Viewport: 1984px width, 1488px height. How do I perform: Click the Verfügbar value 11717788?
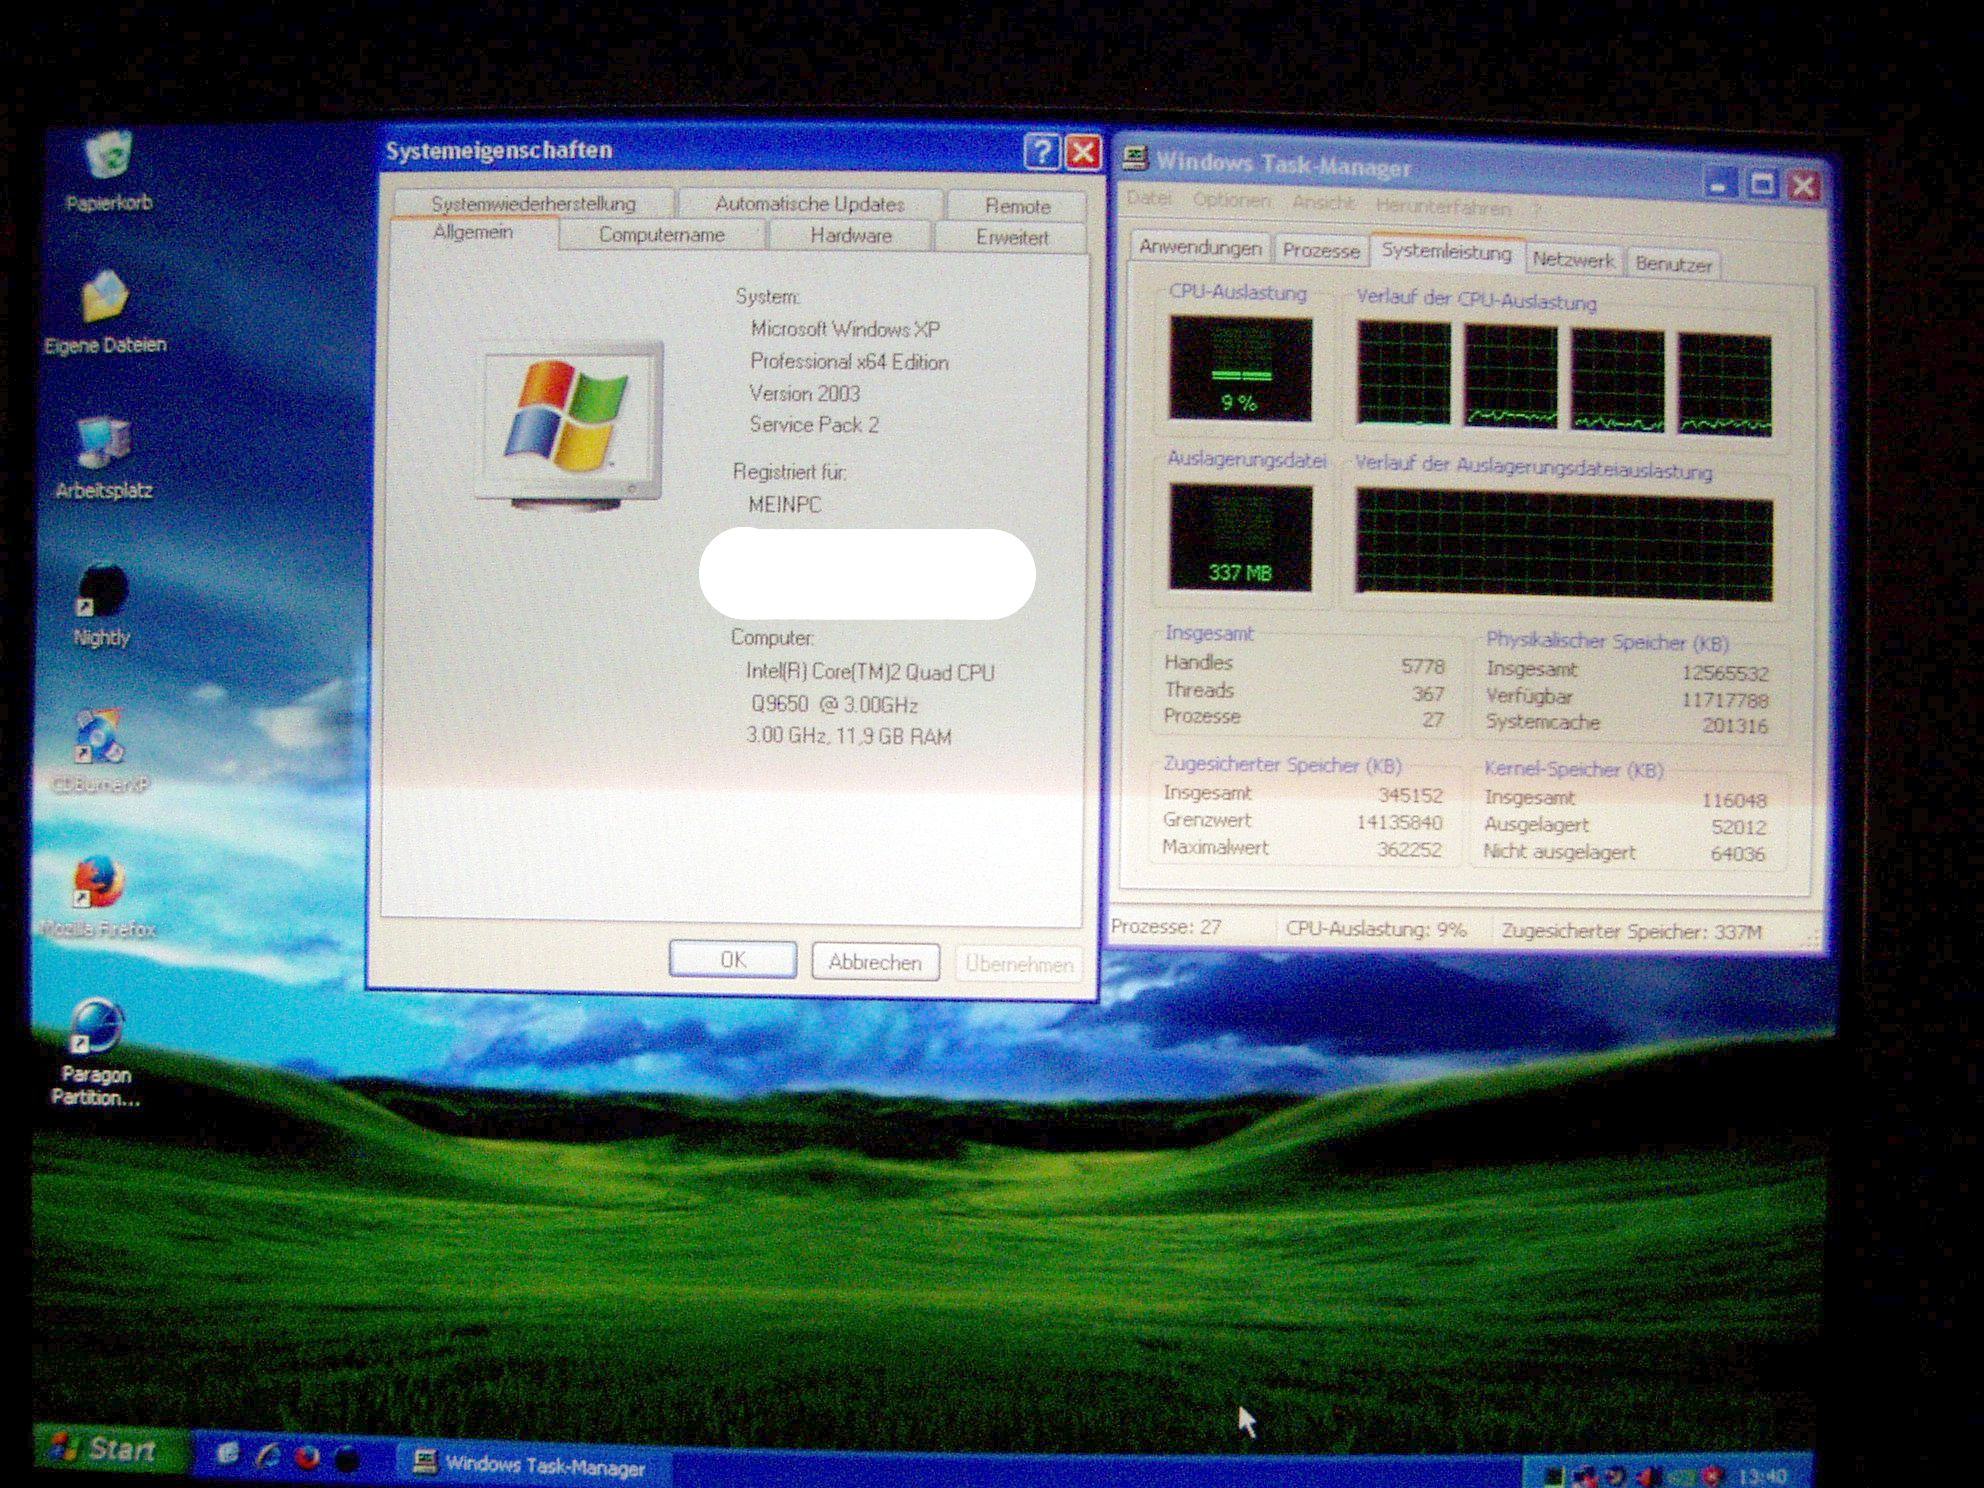[1724, 700]
